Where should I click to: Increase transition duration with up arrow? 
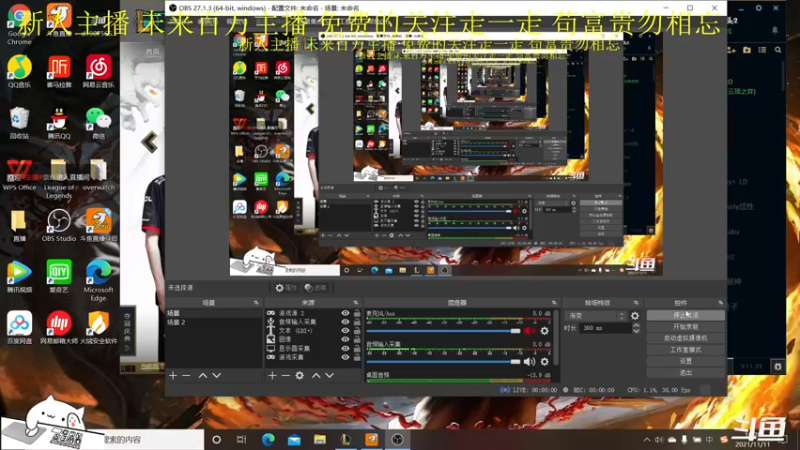(x=636, y=325)
